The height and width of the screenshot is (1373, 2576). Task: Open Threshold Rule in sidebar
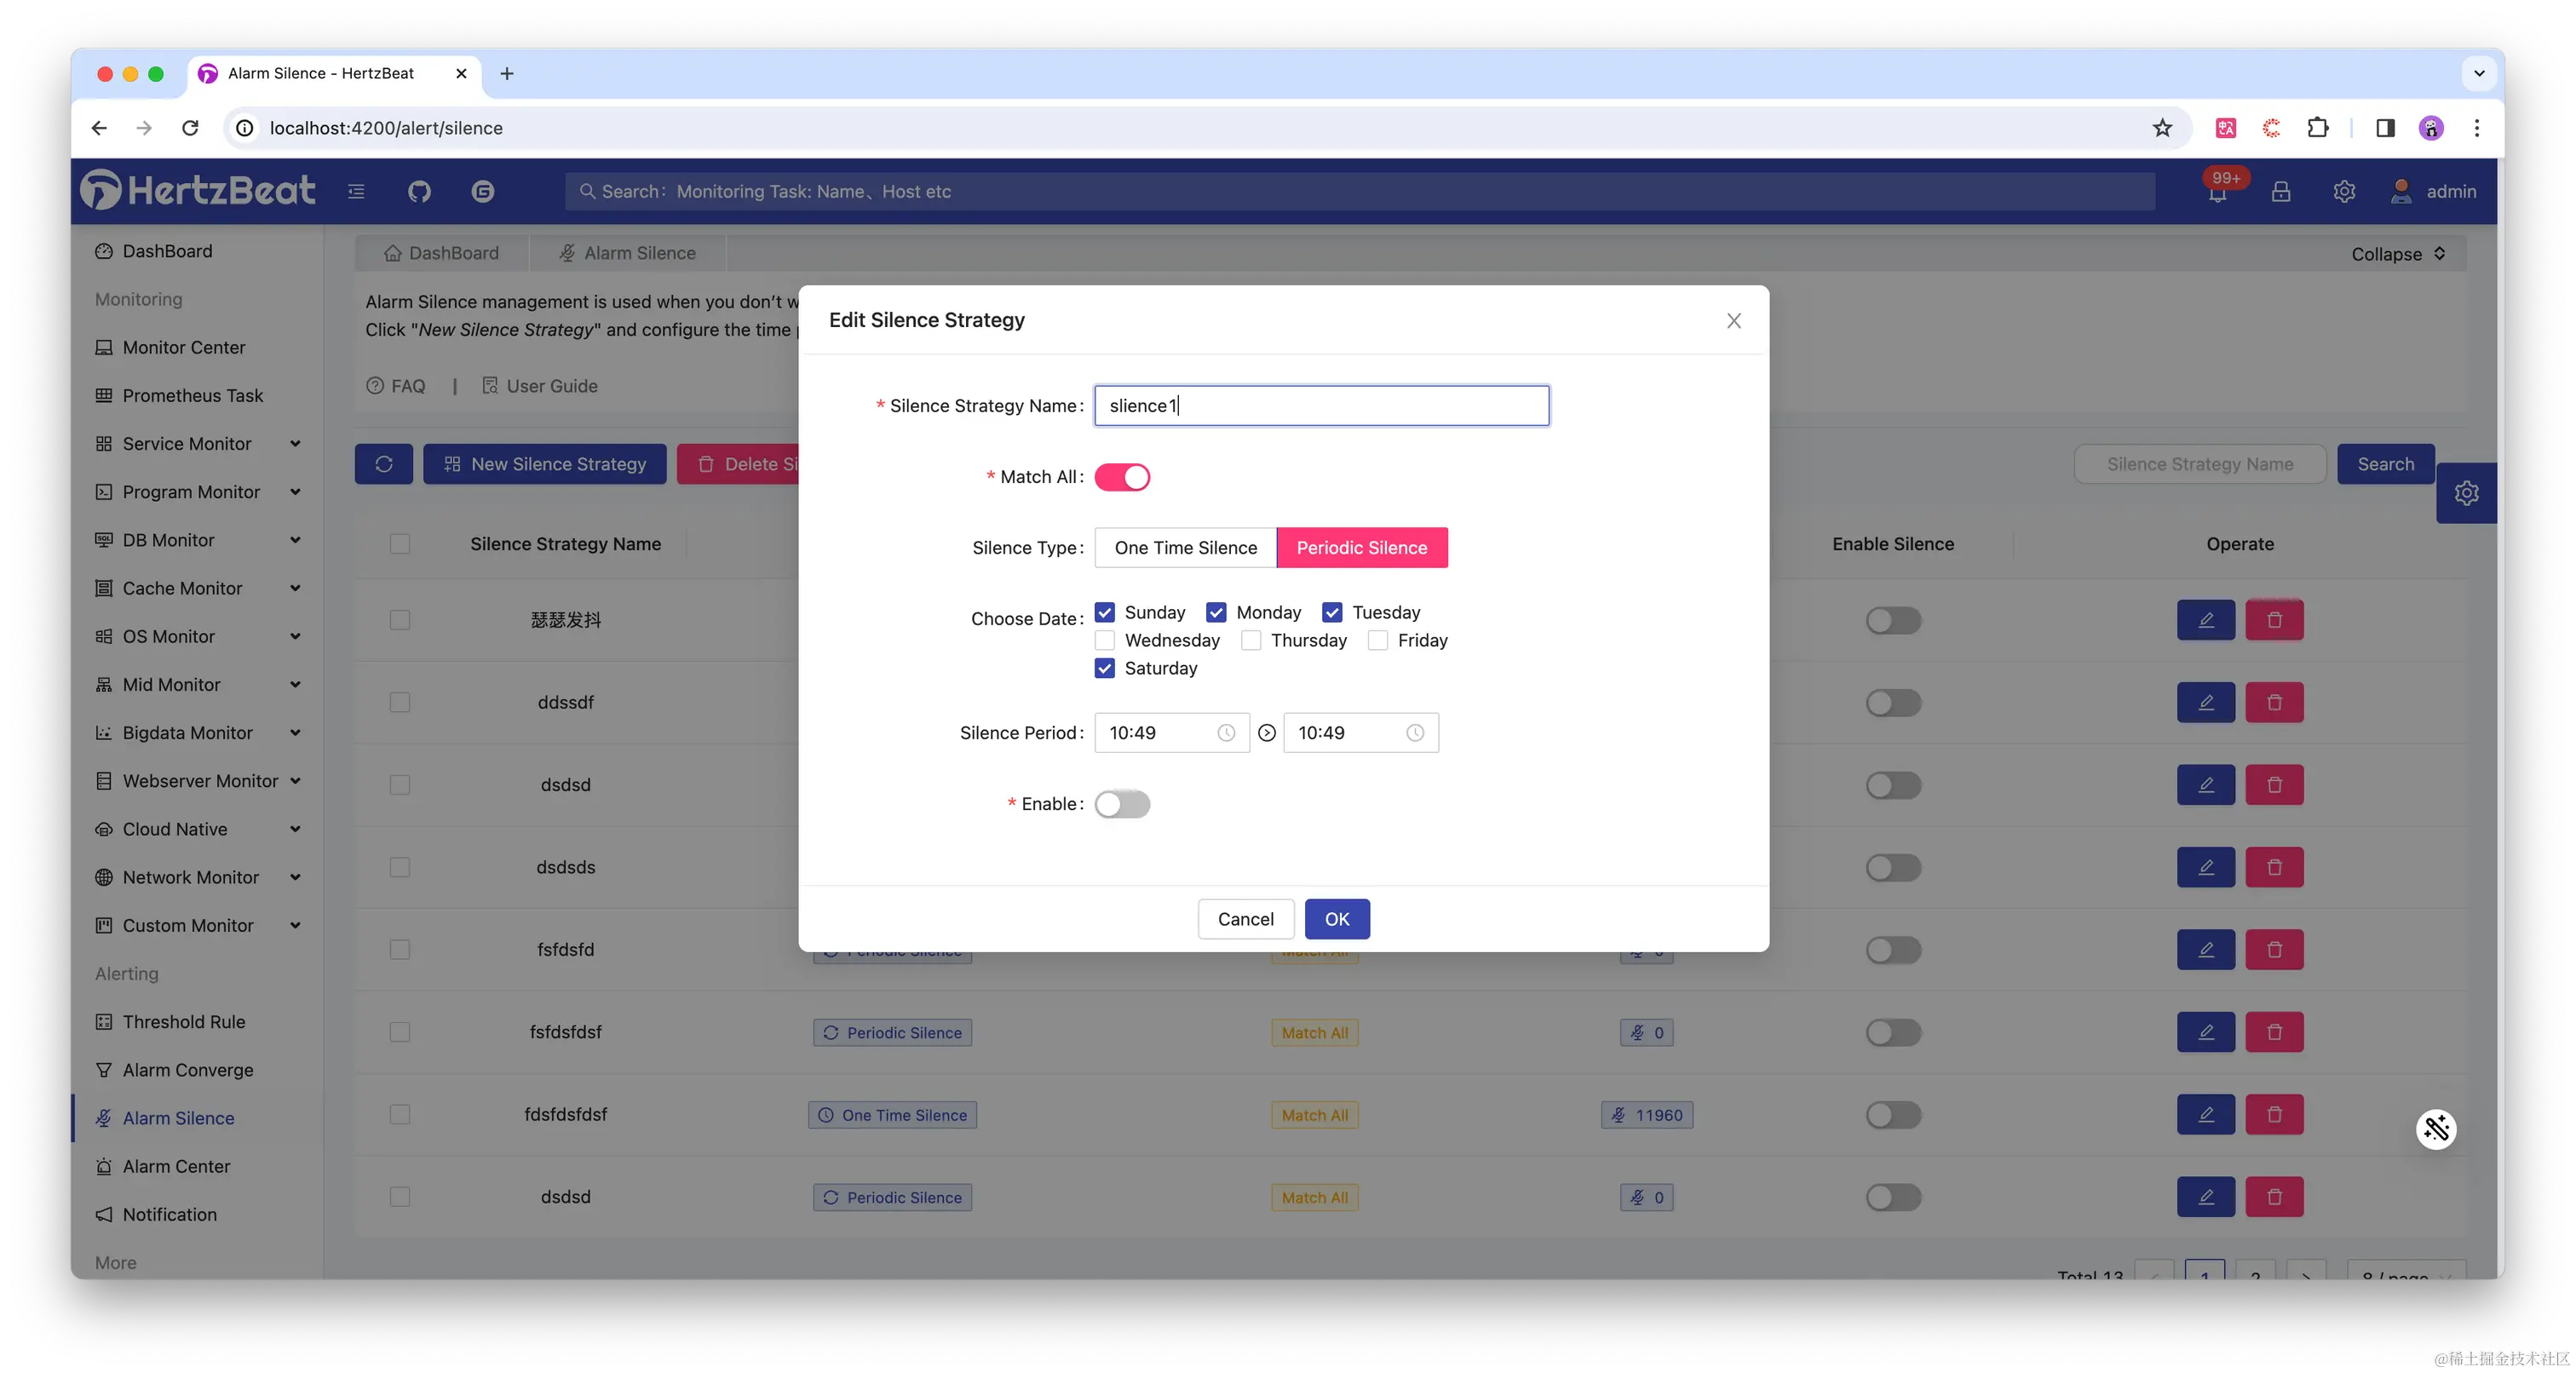click(184, 1022)
